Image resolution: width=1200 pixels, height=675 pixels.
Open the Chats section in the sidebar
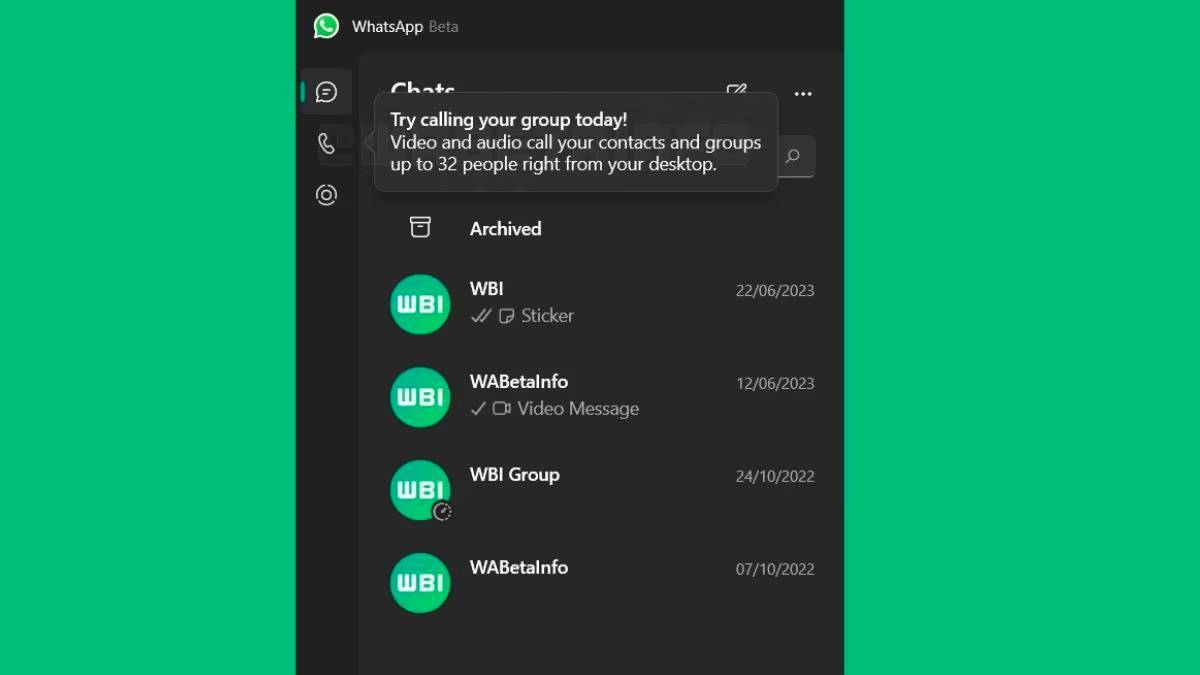point(326,92)
